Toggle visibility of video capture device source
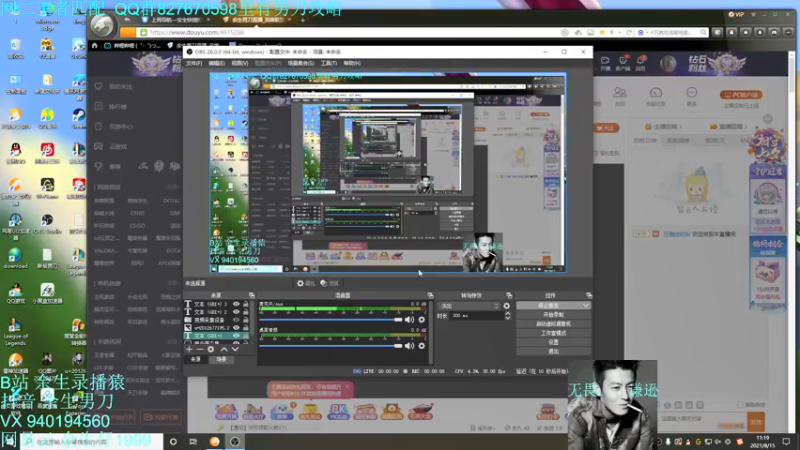This screenshot has width=800, height=450. pyautogui.click(x=236, y=320)
